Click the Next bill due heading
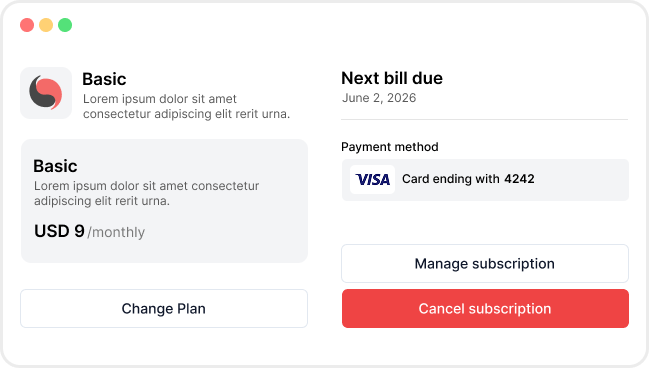Image resolution: width=649 pixels, height=368 pixels. tap(392, 78)
